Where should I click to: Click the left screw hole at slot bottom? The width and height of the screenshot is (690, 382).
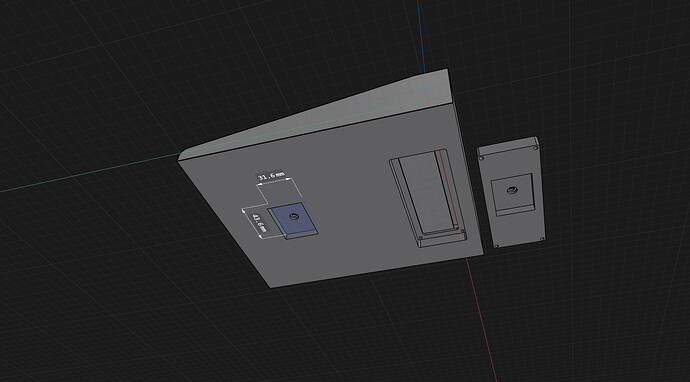tap(421, 238)
